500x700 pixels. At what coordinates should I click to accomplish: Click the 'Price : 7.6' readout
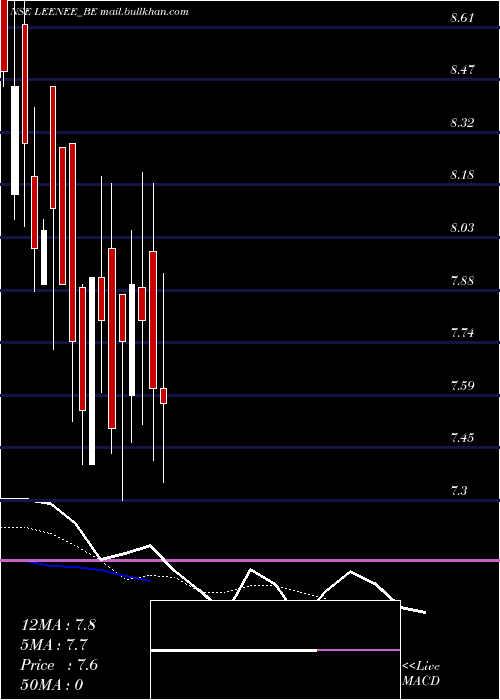59,665
